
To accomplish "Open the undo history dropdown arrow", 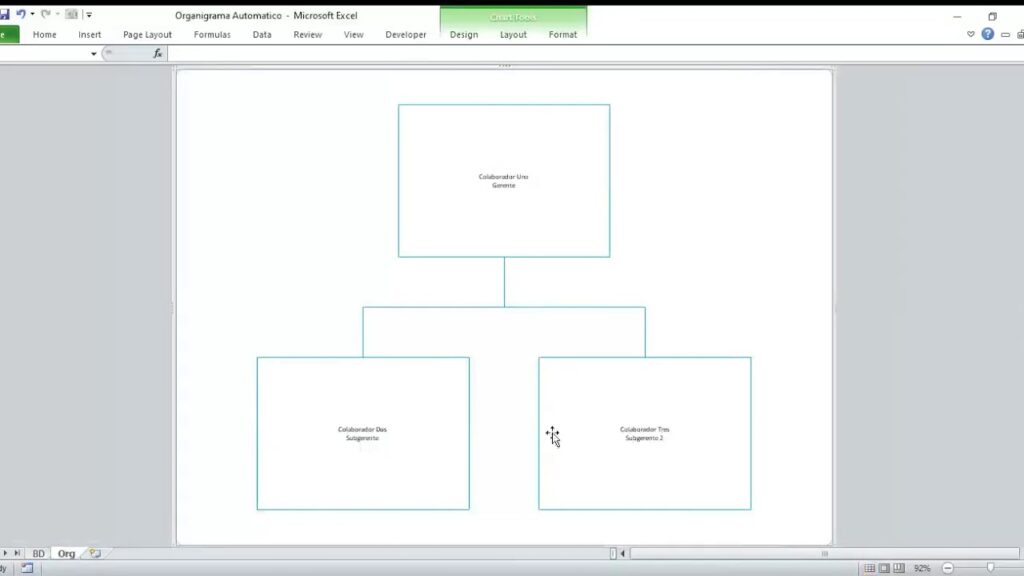I will point(33,14).
